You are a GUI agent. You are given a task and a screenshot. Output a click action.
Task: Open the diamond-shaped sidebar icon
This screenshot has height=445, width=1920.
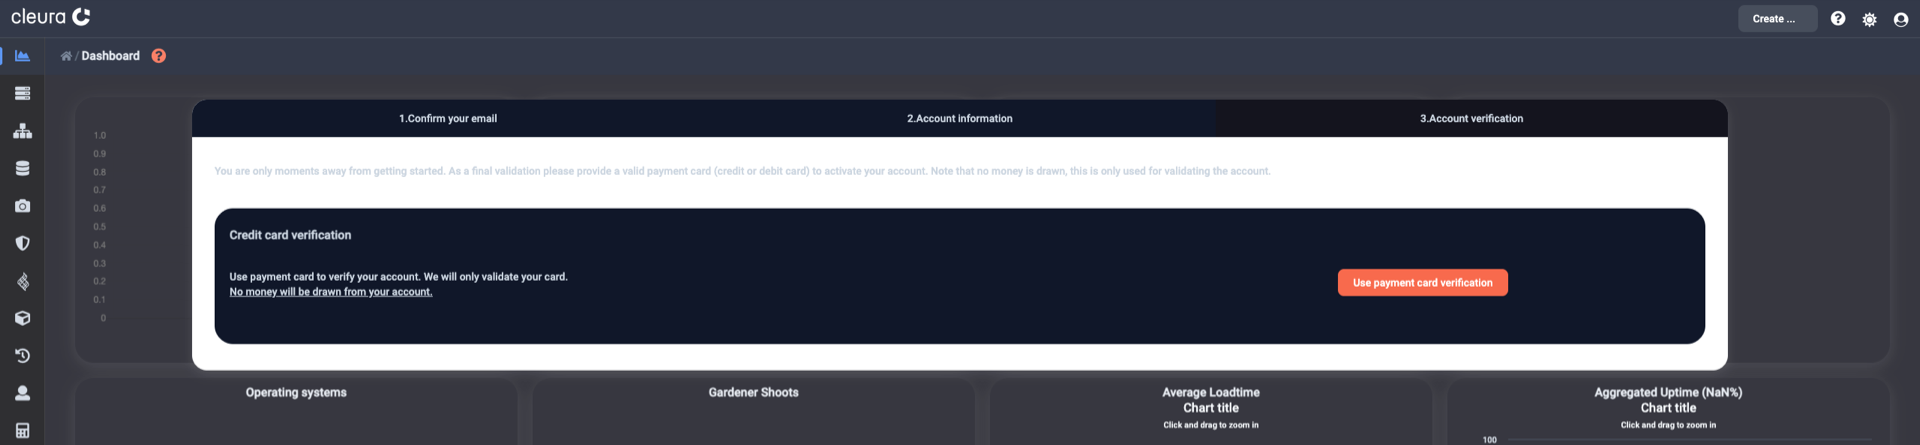(22, 281)
